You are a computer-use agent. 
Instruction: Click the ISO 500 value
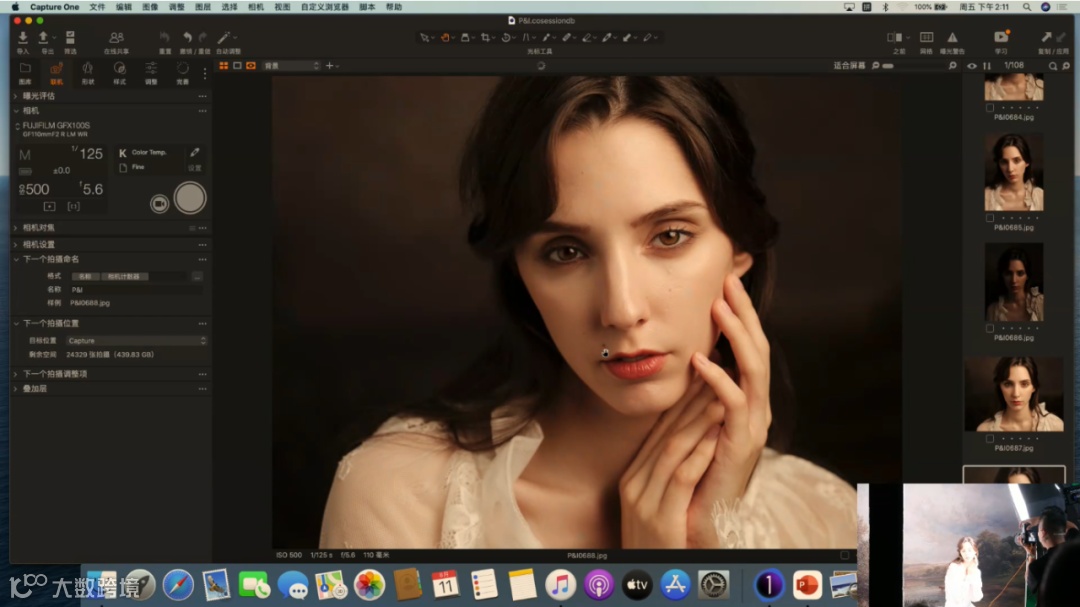coord(34,189)
